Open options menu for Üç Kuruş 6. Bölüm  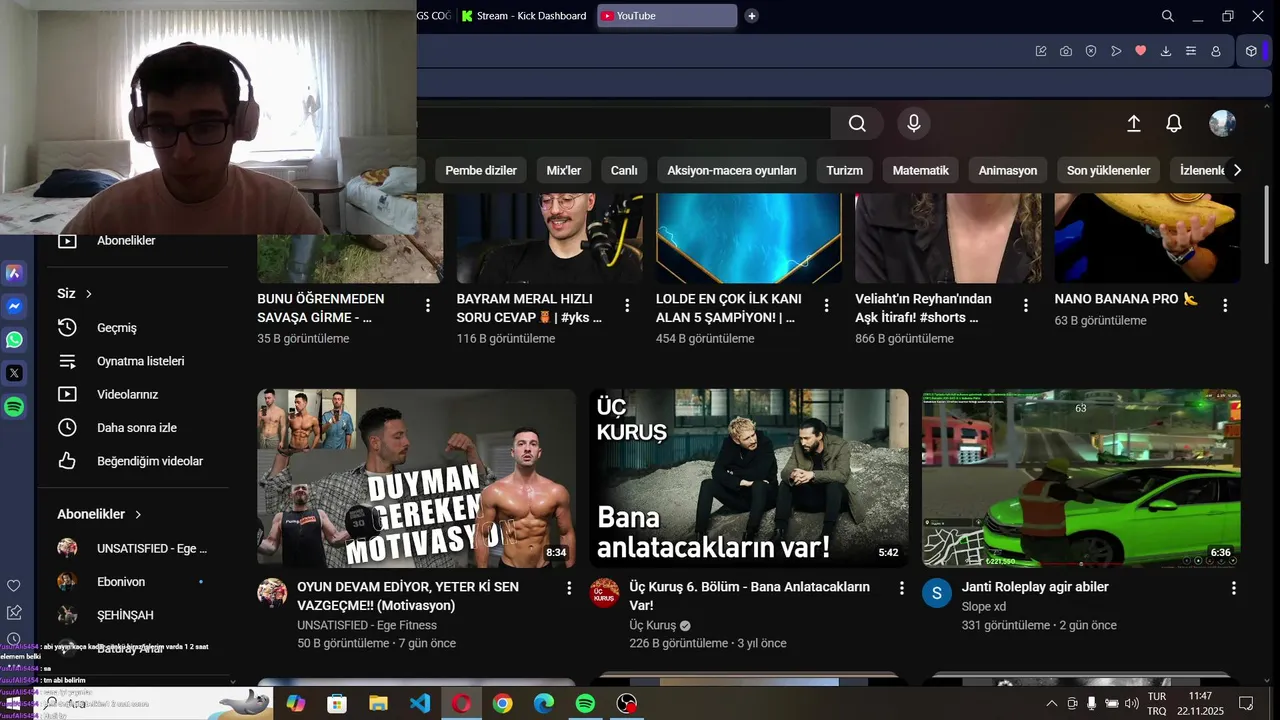point(901,588)
